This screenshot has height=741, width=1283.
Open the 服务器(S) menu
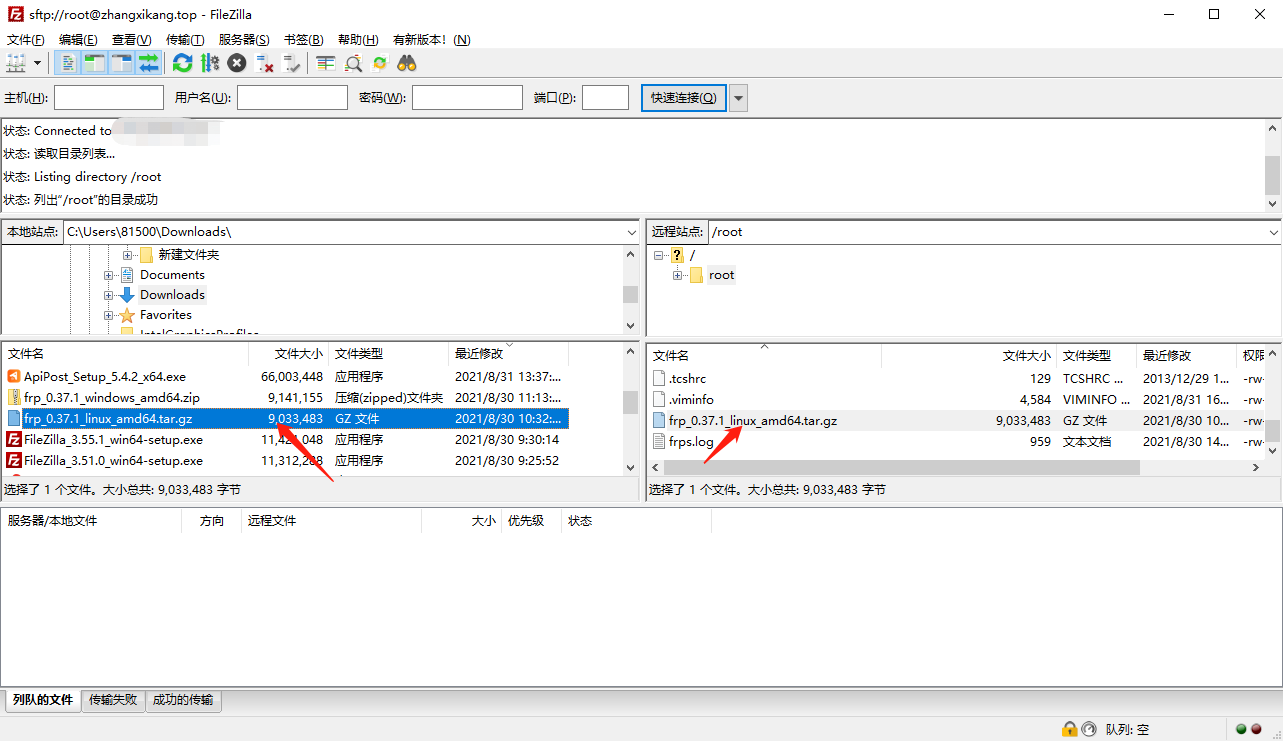[244, 40]
